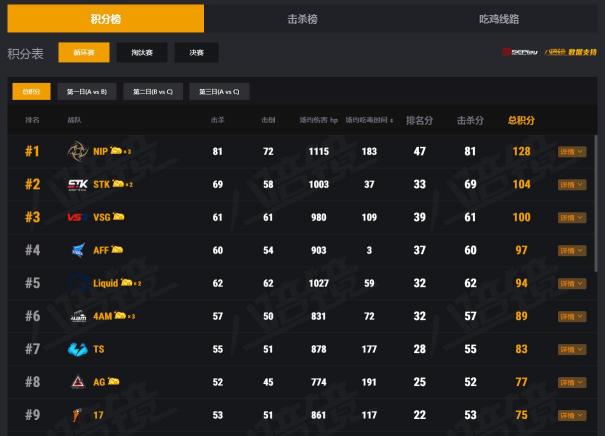Image resolution: width=605 pixels, height=436 pixels.
Task: Click STK total score 104
Action: pyautogui.click(x=521, y=184)
